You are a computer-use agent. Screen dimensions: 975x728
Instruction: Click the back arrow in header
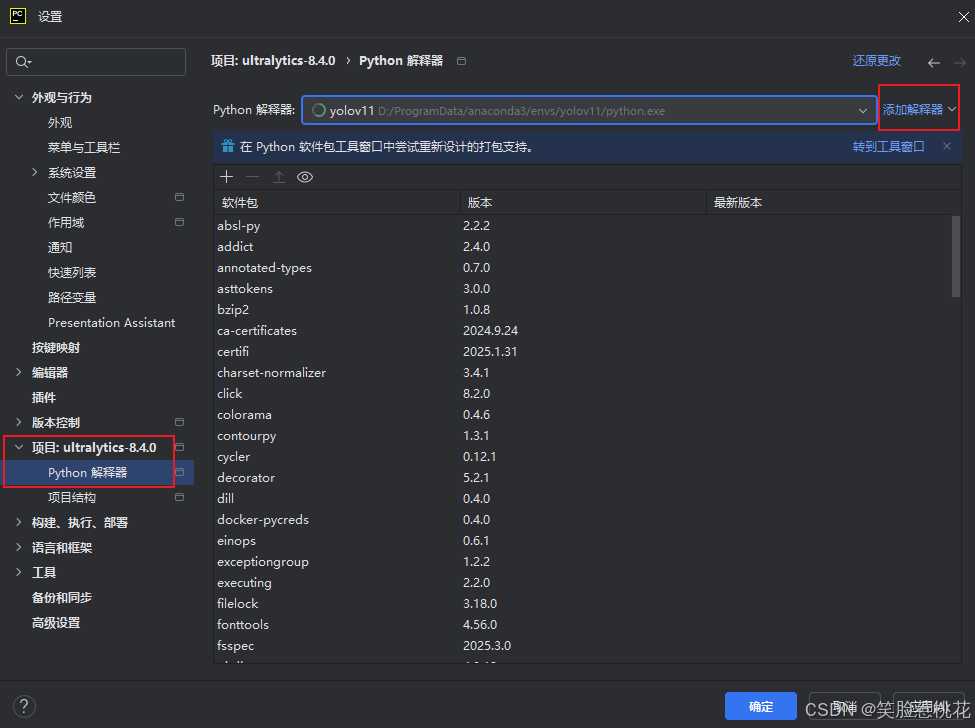click(933, 63)
